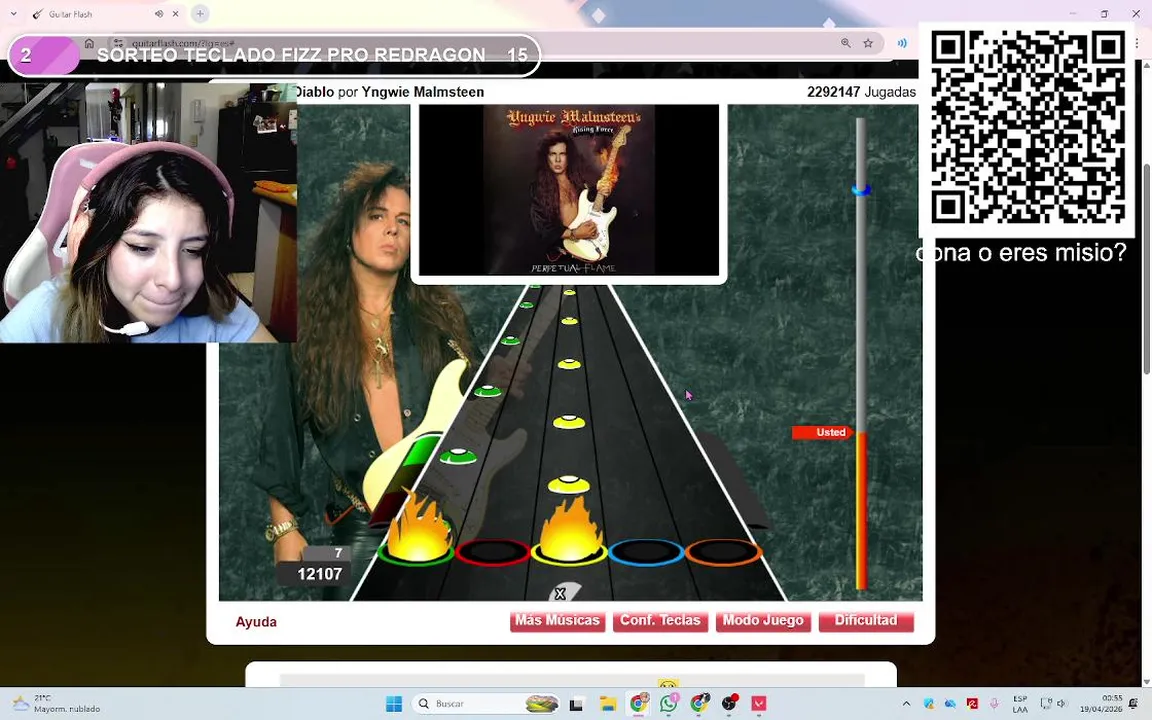Open the zoom magnifier in the address bar
Viewport: 1152px width, 720px height.
[x=846, y=43]
